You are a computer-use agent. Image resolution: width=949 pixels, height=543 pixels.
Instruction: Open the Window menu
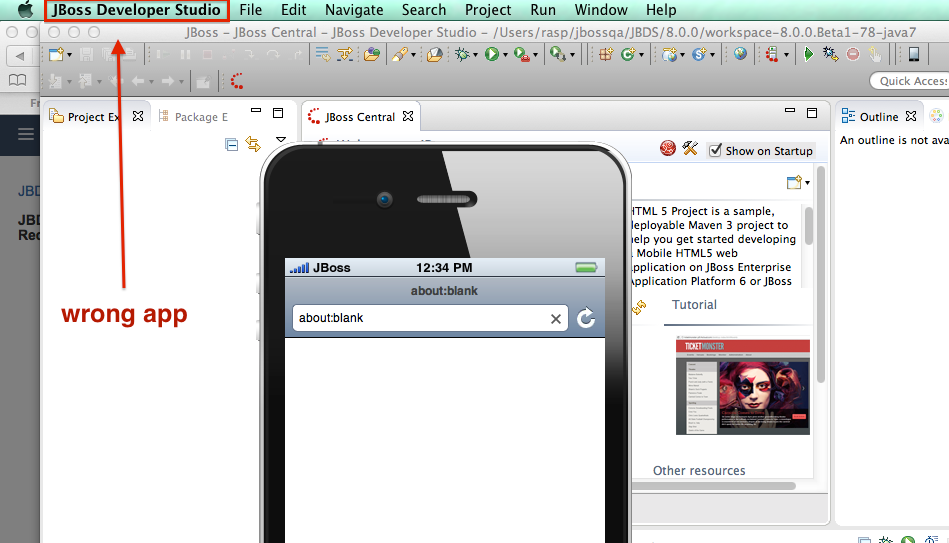[x=601, y=10]
